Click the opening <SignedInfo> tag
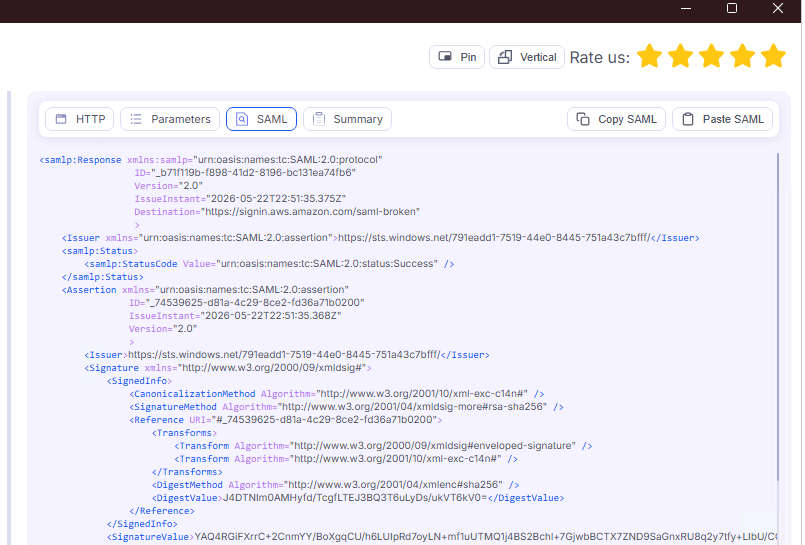The height and width of the screenshot is (545, 805). pos(139,381)
